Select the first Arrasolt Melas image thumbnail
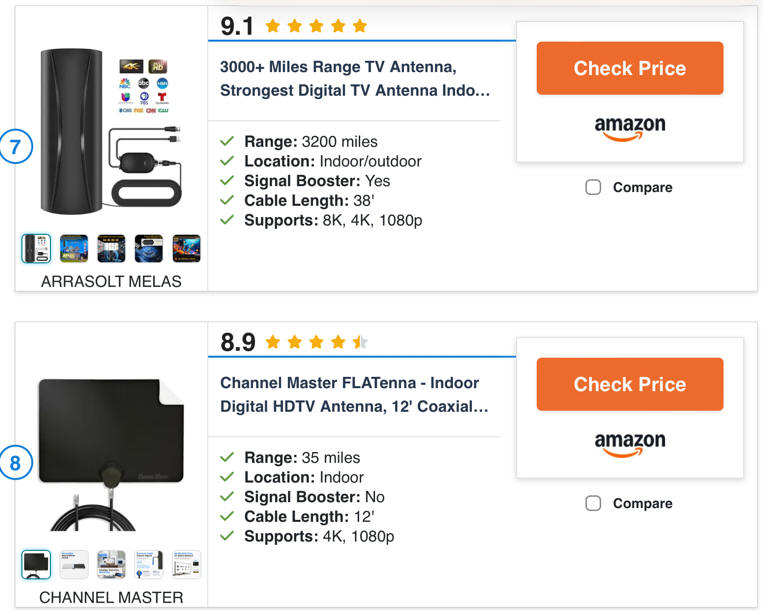 click(36, 248)
